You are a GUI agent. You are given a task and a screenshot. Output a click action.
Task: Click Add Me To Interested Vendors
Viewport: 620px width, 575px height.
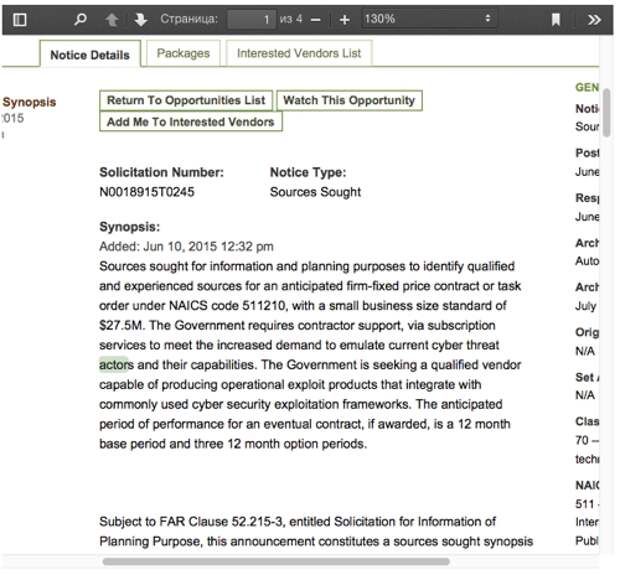[191, 121]
